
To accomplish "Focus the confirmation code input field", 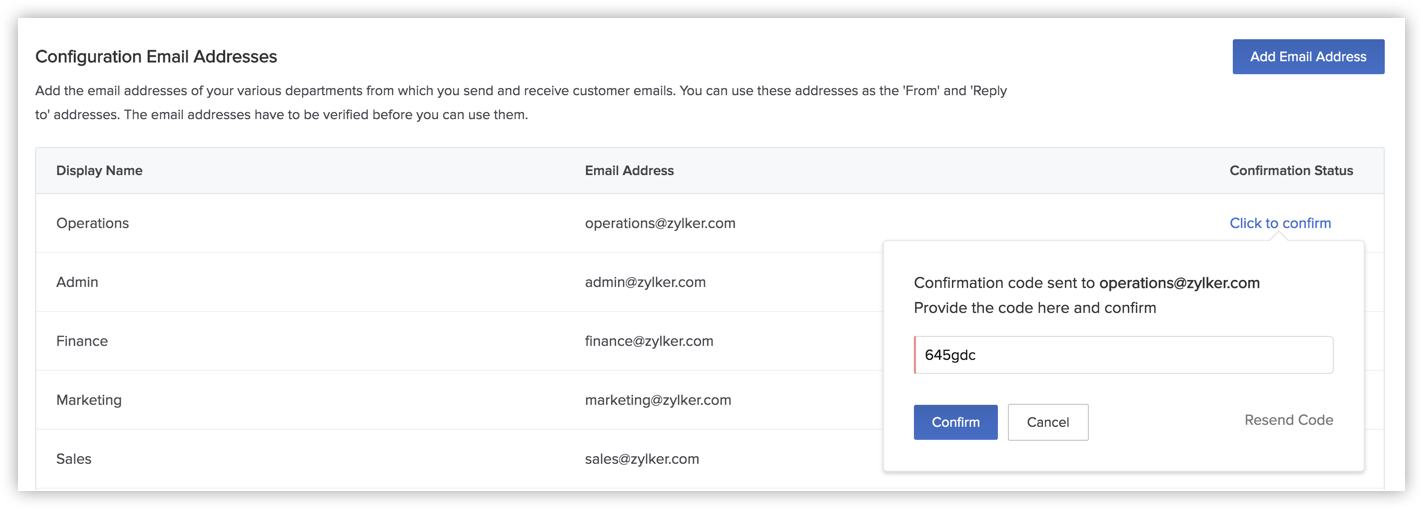I will pos(1122,355).
